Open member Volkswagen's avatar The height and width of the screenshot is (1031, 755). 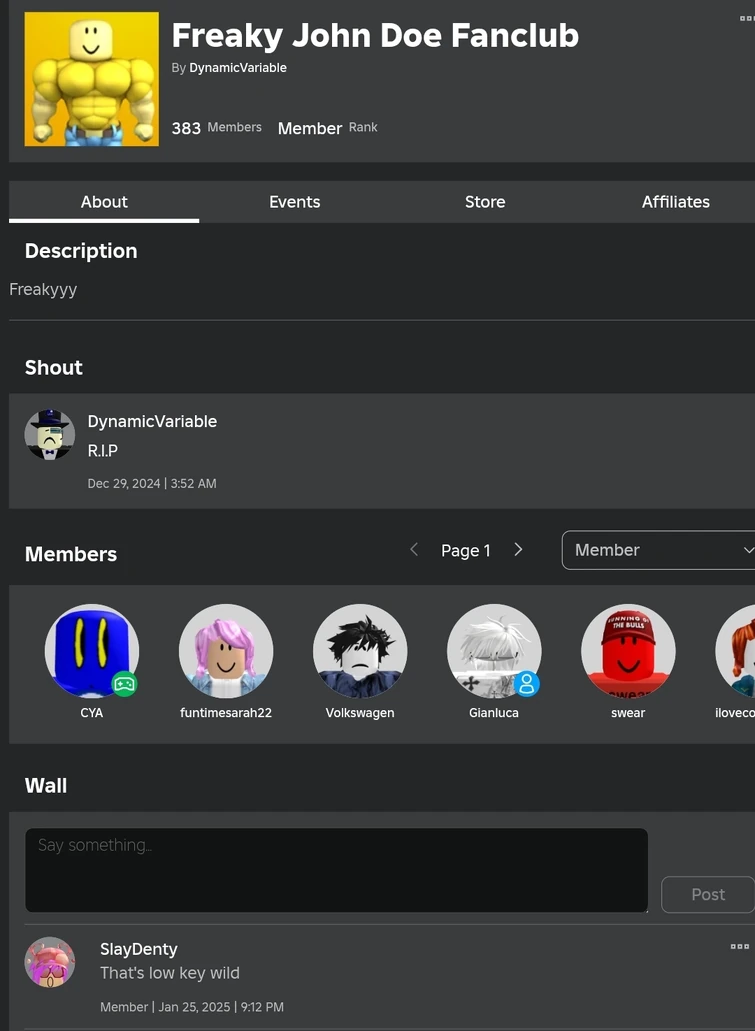coord(360,651)
